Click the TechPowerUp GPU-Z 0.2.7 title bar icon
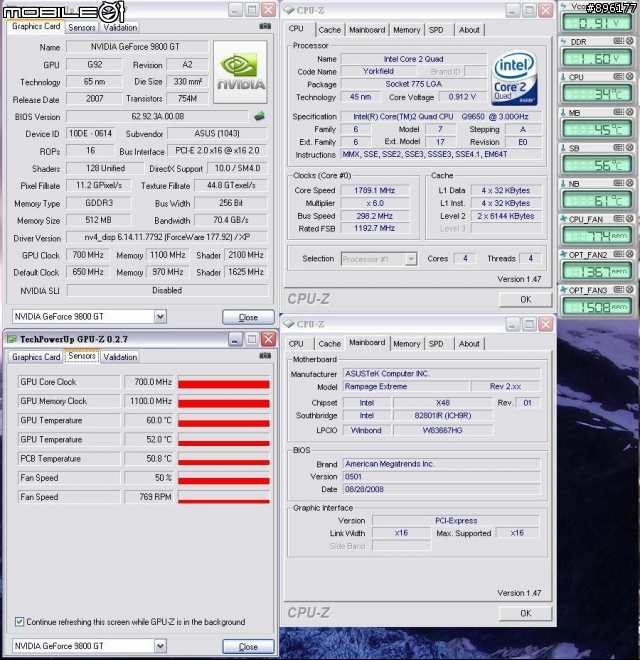The image size is (640, 660). tap(11, 339)
